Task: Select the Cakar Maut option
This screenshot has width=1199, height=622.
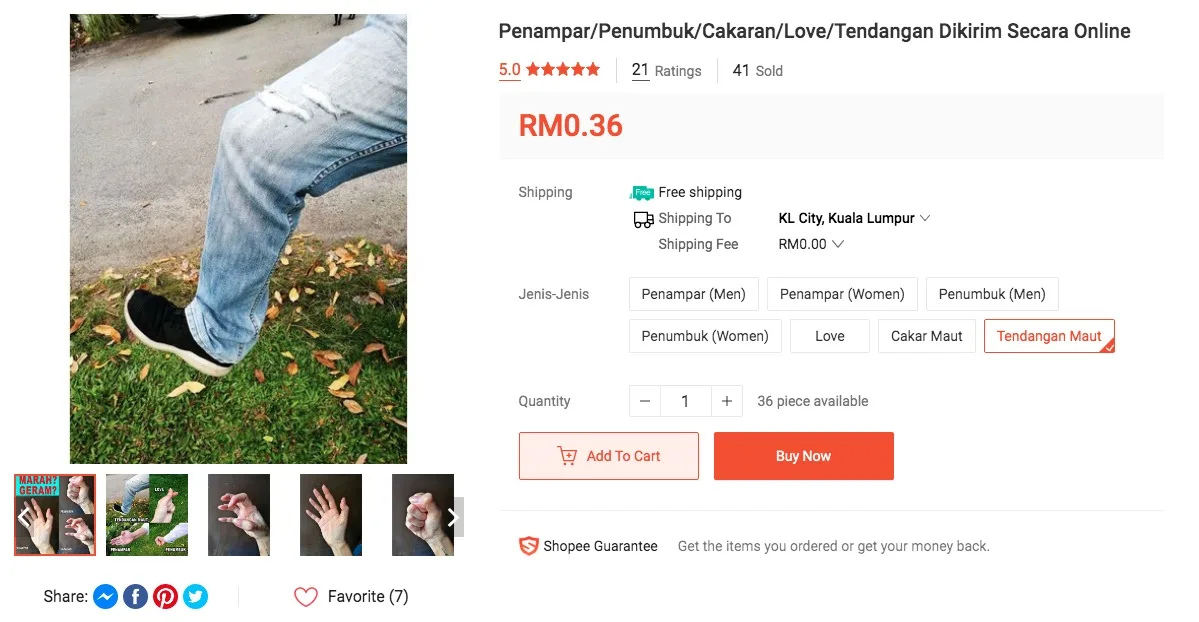Action: [x=926, y=336]
